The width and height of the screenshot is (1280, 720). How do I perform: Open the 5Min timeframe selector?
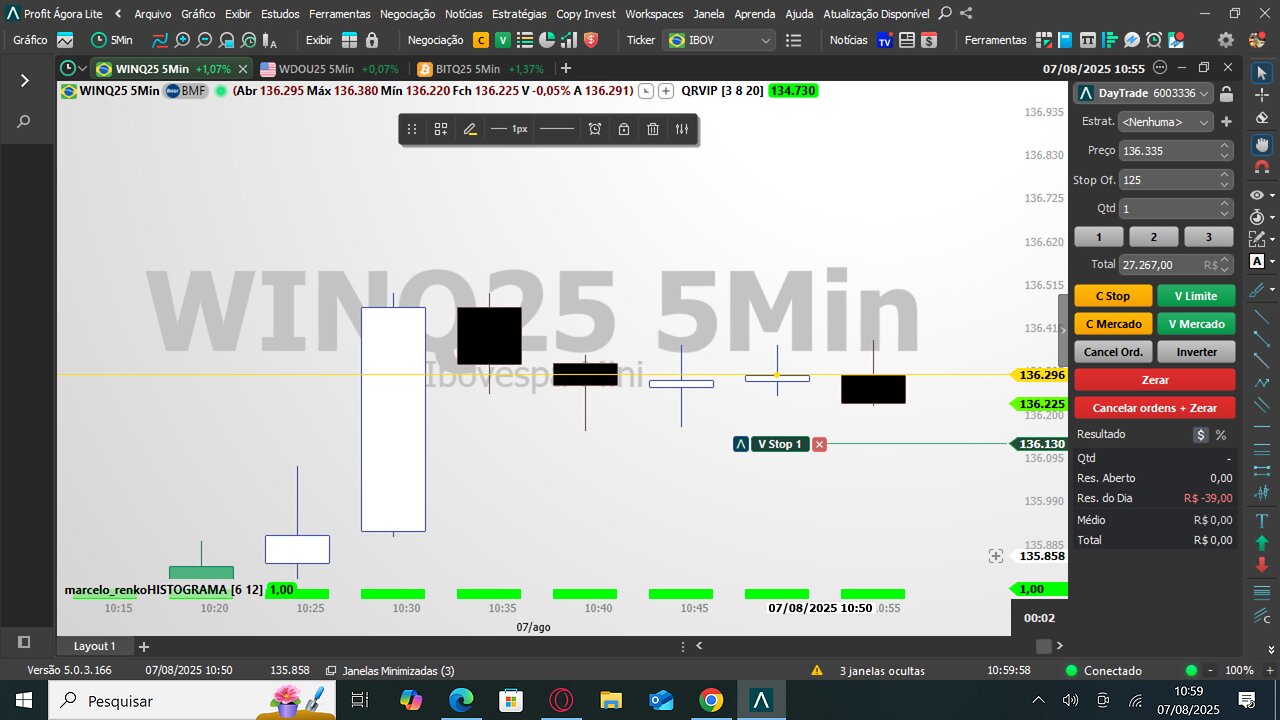coord(112,40)
